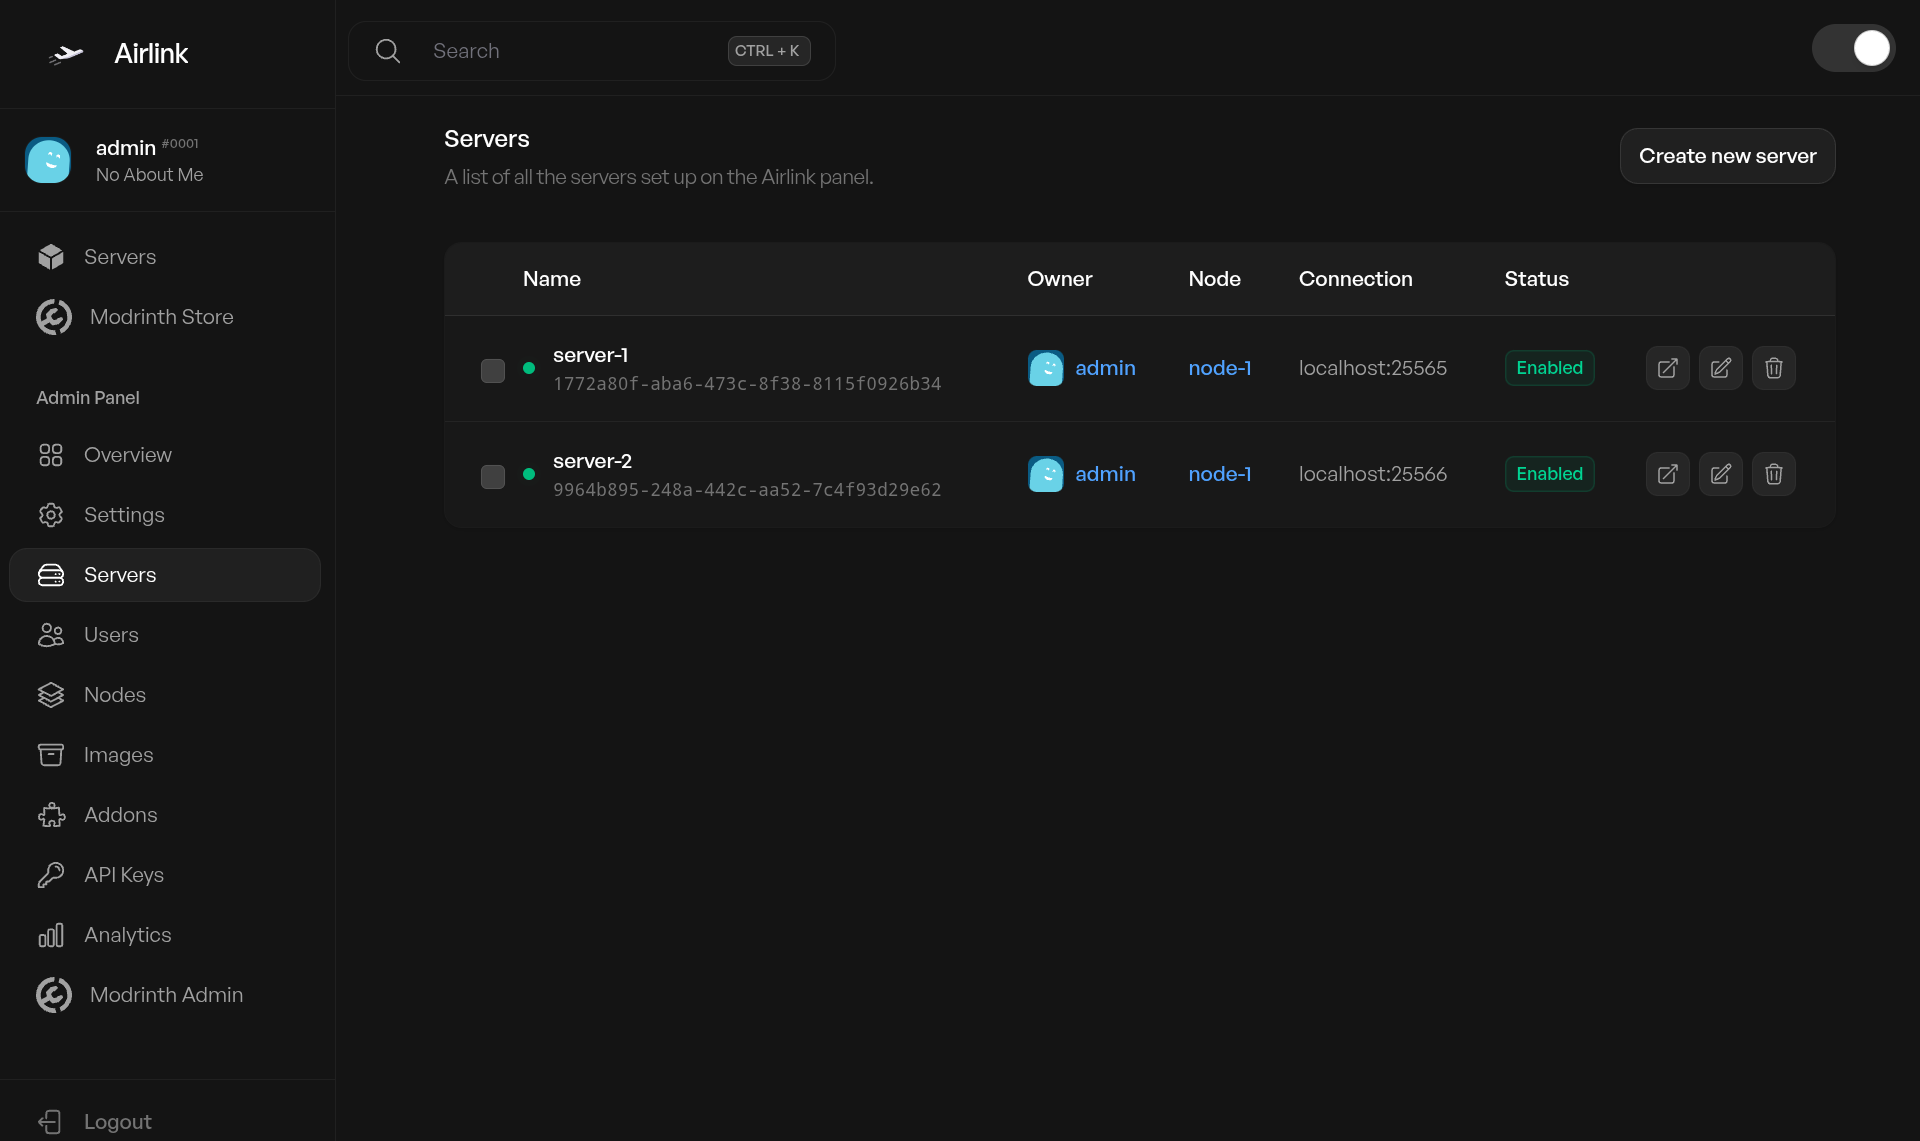Edit server-2 with pencil icon
This screenshot has height=1141, width=1920.
1720,474
